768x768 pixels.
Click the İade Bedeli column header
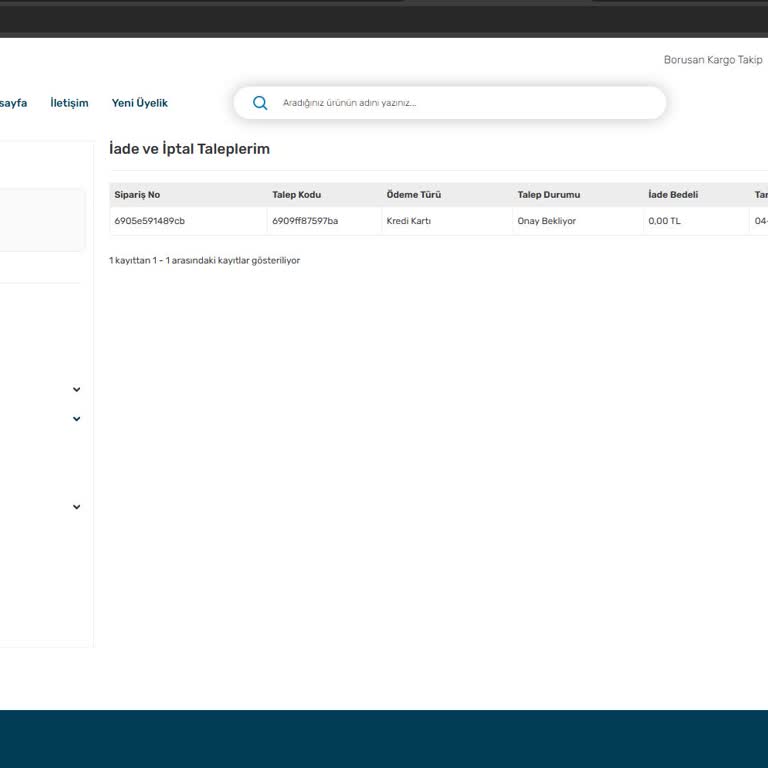(673, 195)
